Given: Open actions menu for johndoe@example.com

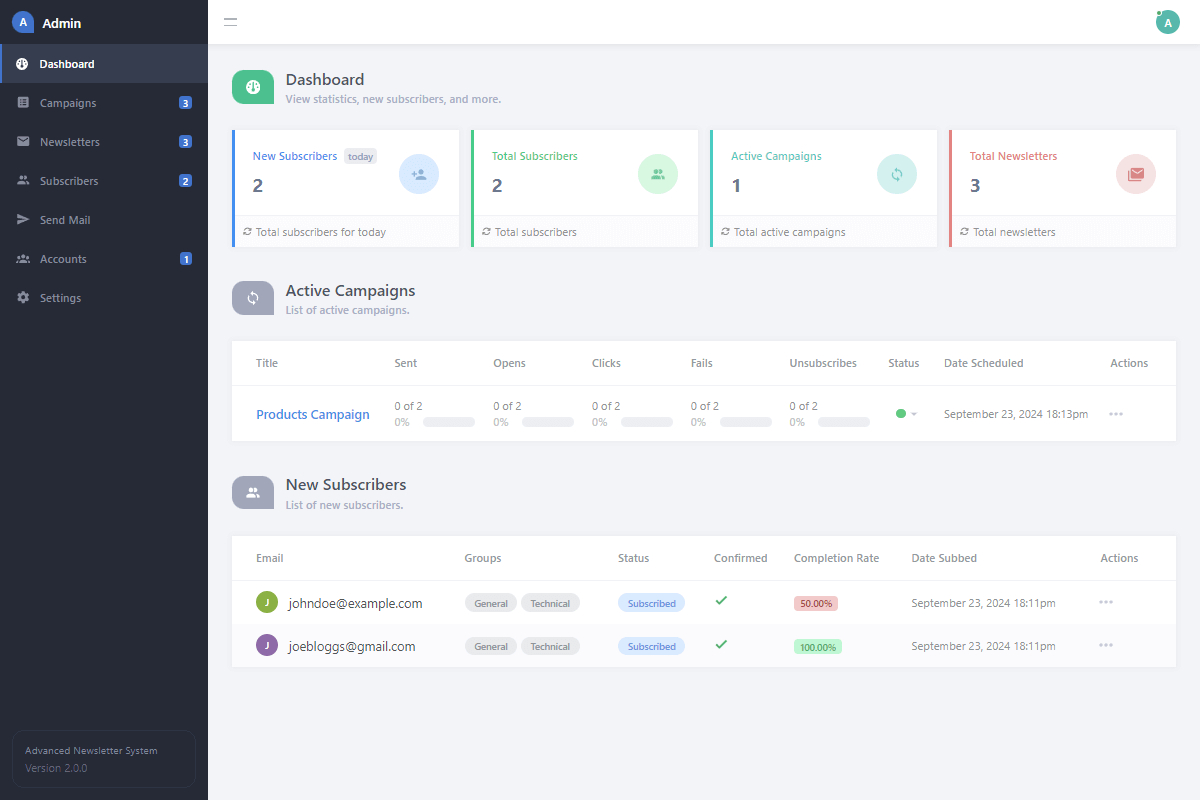Looking at the screenshot, I should pos(1106,602).
